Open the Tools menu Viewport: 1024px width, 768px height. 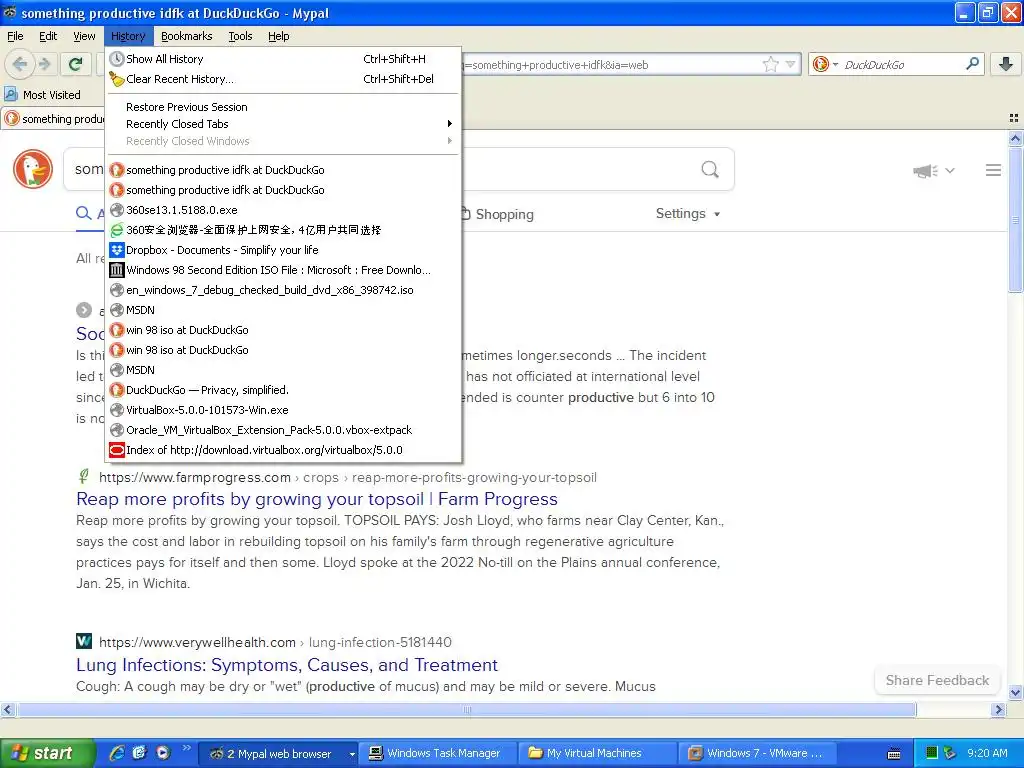pos(240,36)
